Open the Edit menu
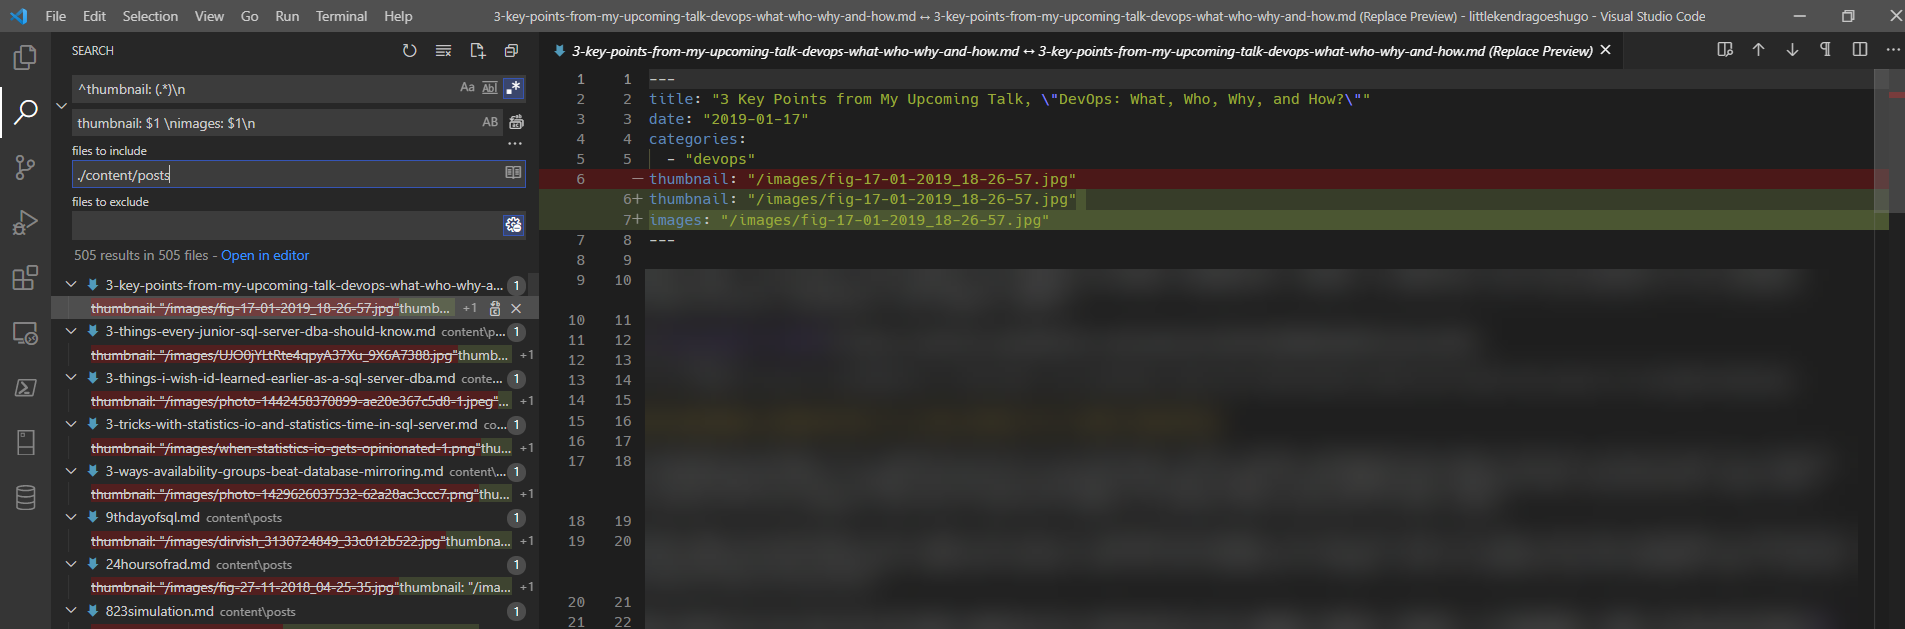Image resolution: width=1905 pixels, height=629 pixels. pyautogui.click(x=94, y=16)
